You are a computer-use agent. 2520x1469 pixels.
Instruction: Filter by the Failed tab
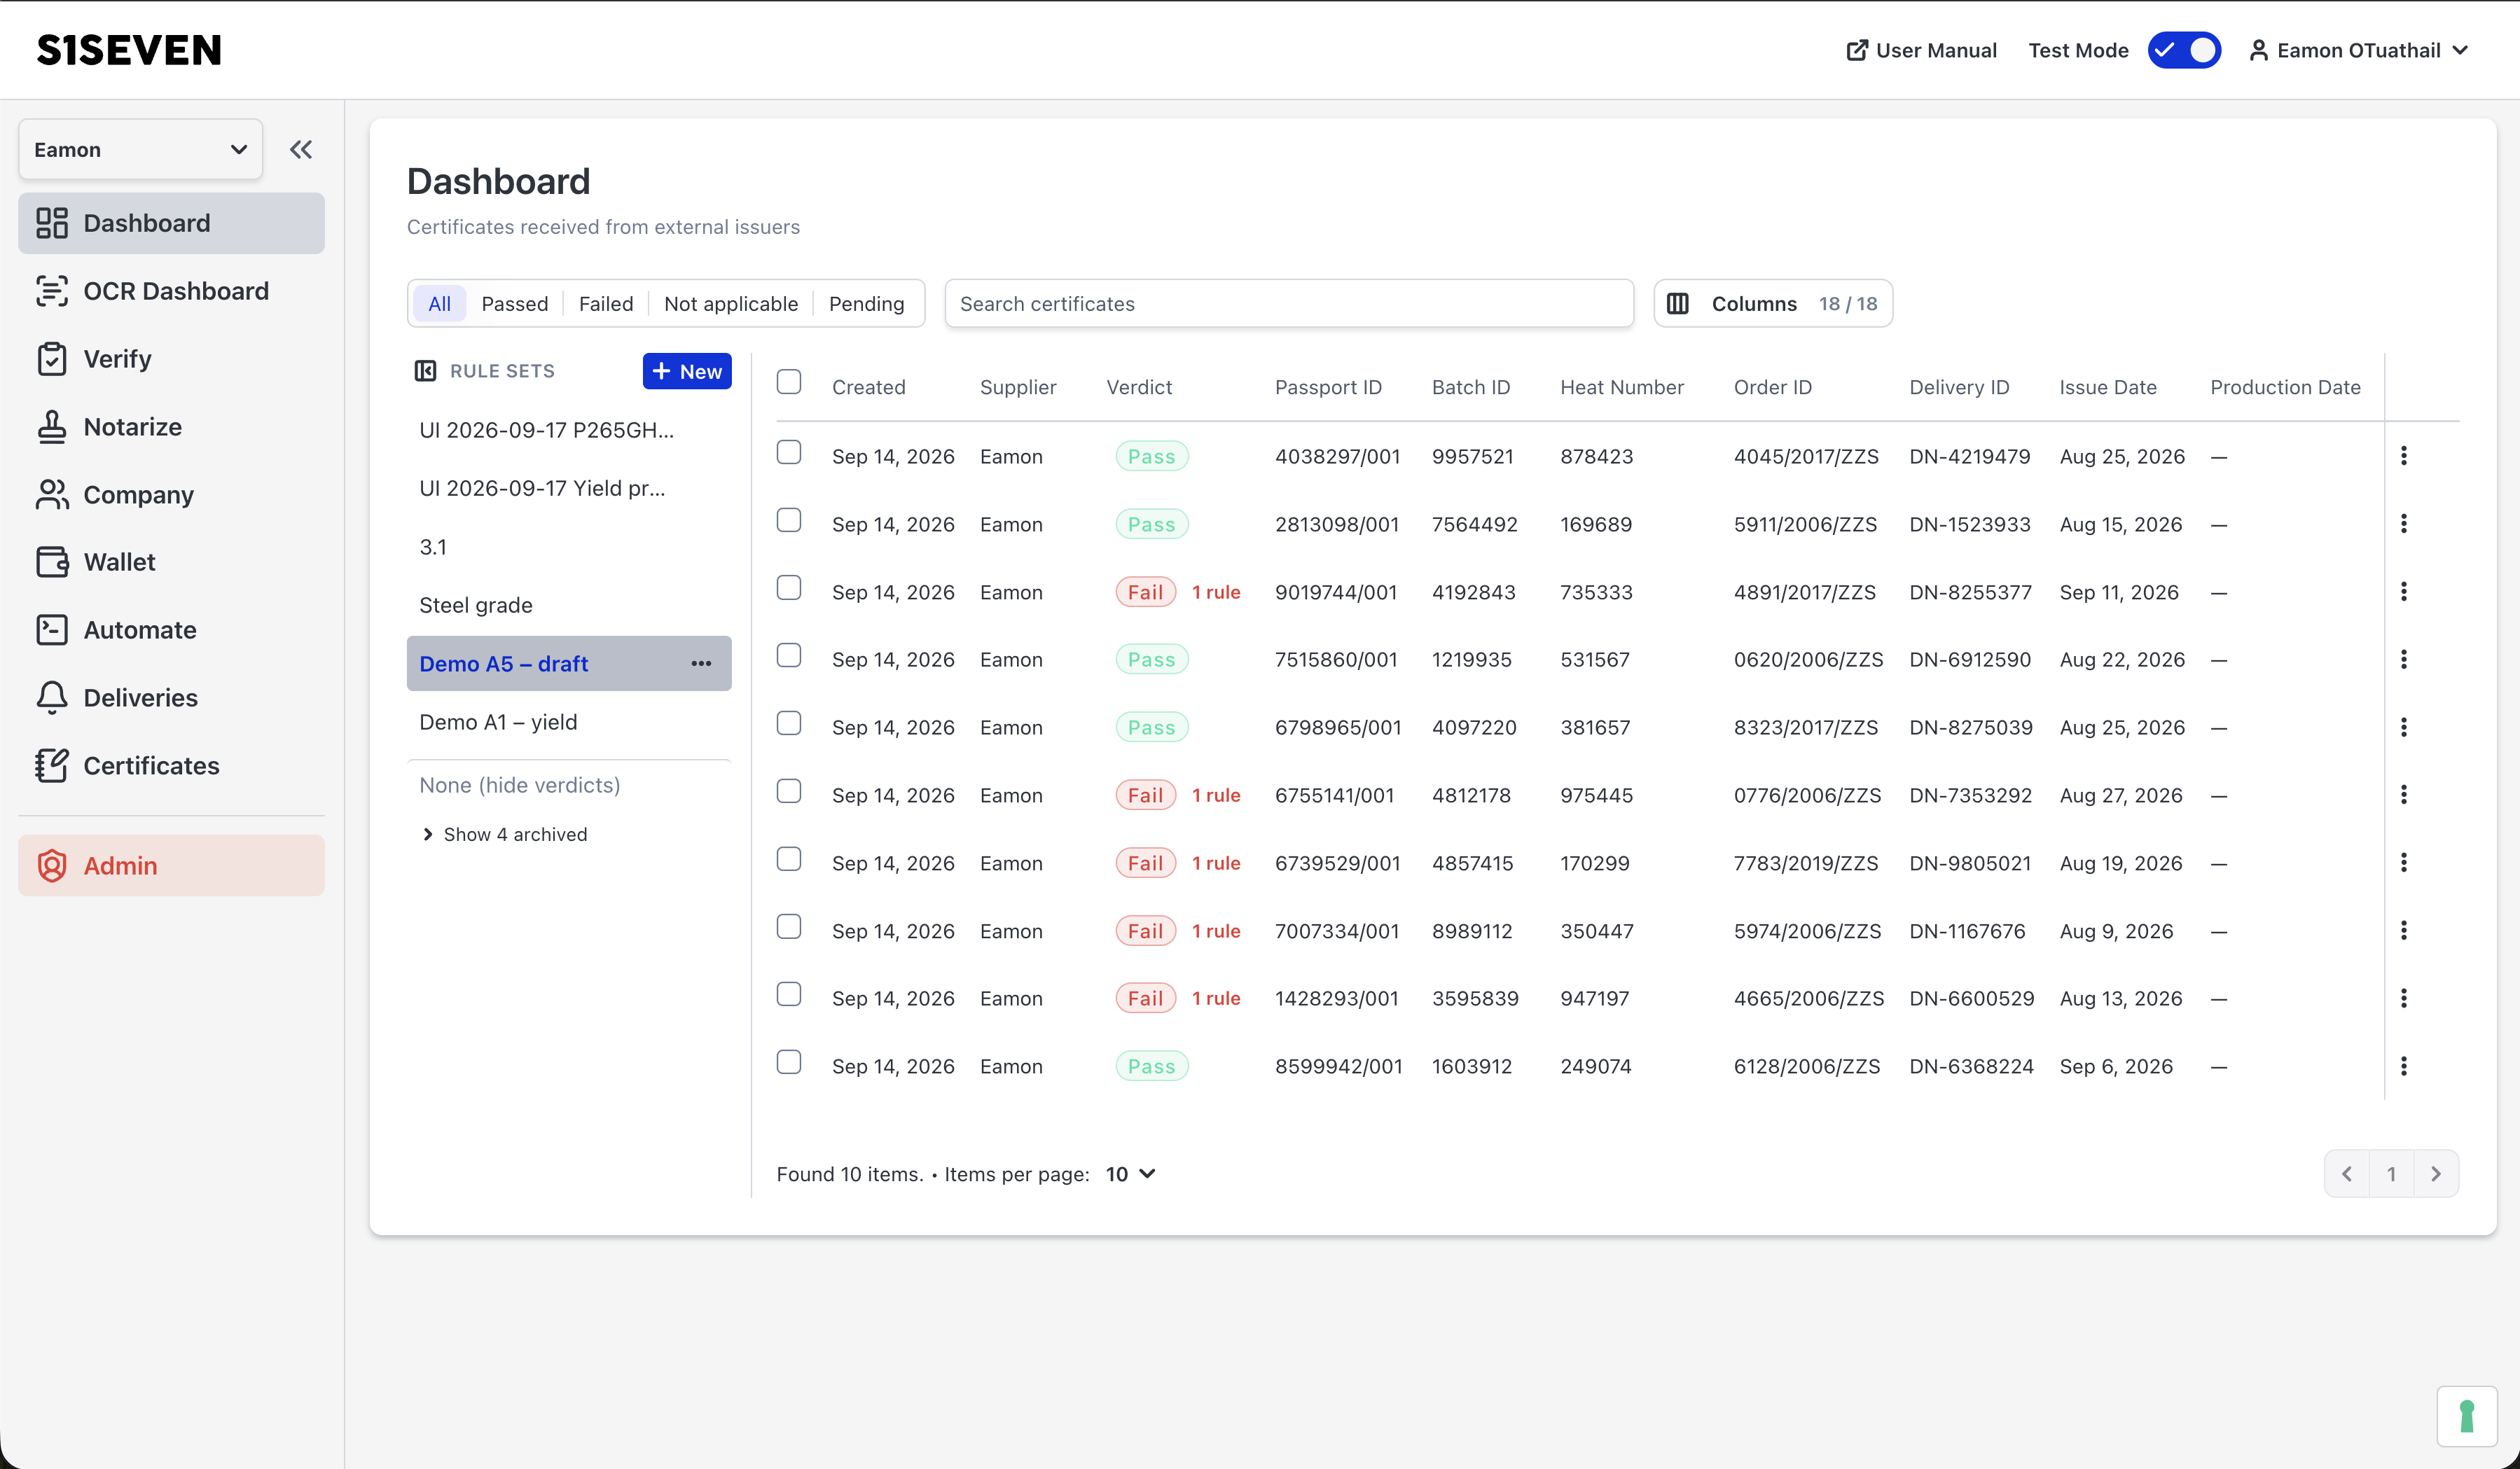(x=606, y=303)
